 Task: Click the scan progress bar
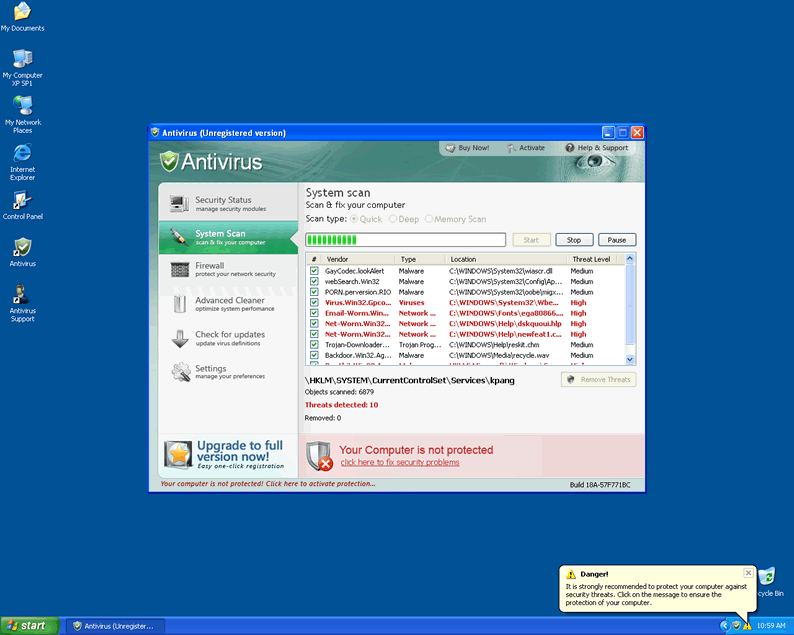point(405,240)
